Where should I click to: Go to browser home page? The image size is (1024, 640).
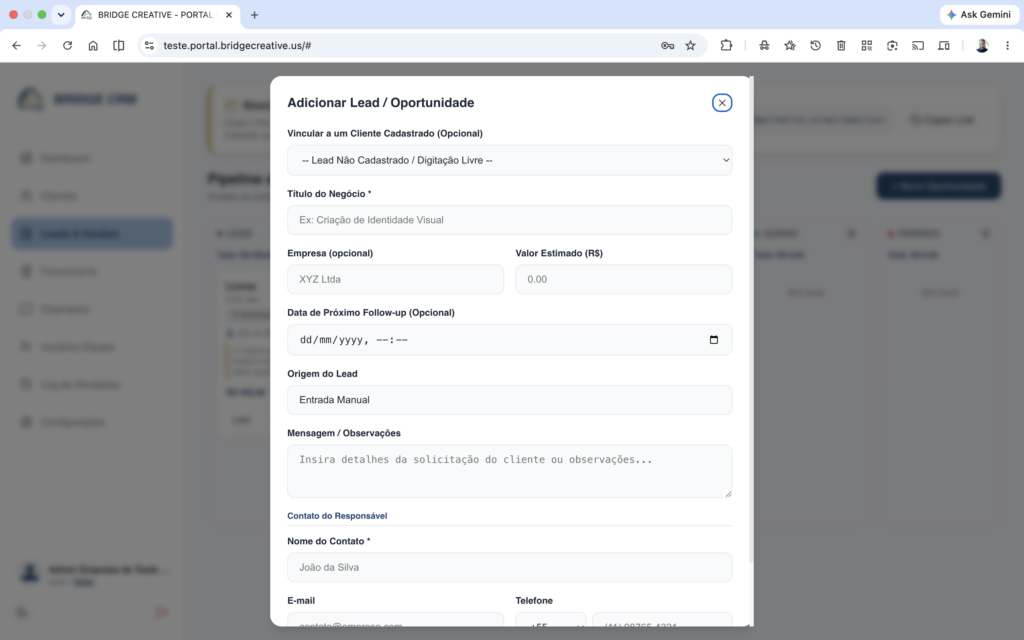[93, 46]
